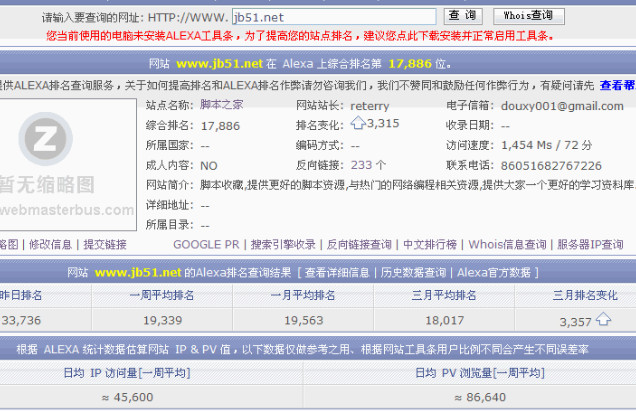Click the phone number 86051682767226
The width and height of the screenshot is (636, 411).
click(551, 166)
